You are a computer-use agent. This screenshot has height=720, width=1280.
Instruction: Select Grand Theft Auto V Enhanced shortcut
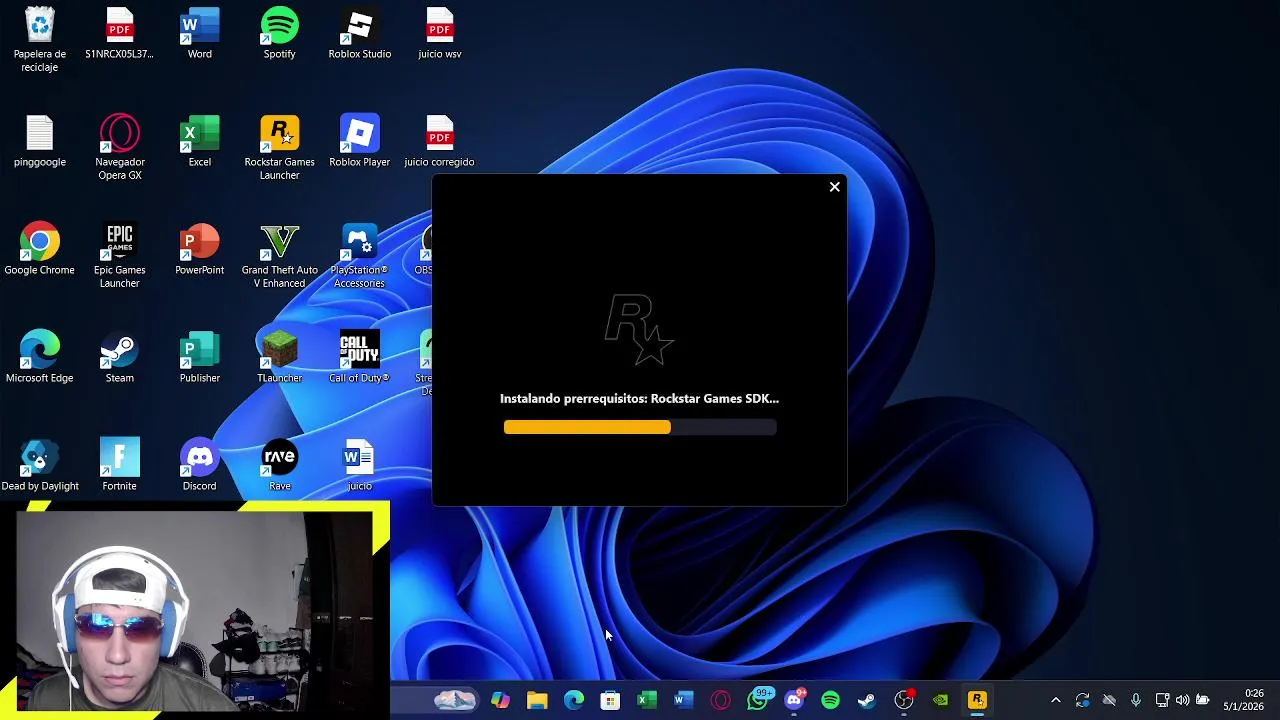[x=279, y=255]
